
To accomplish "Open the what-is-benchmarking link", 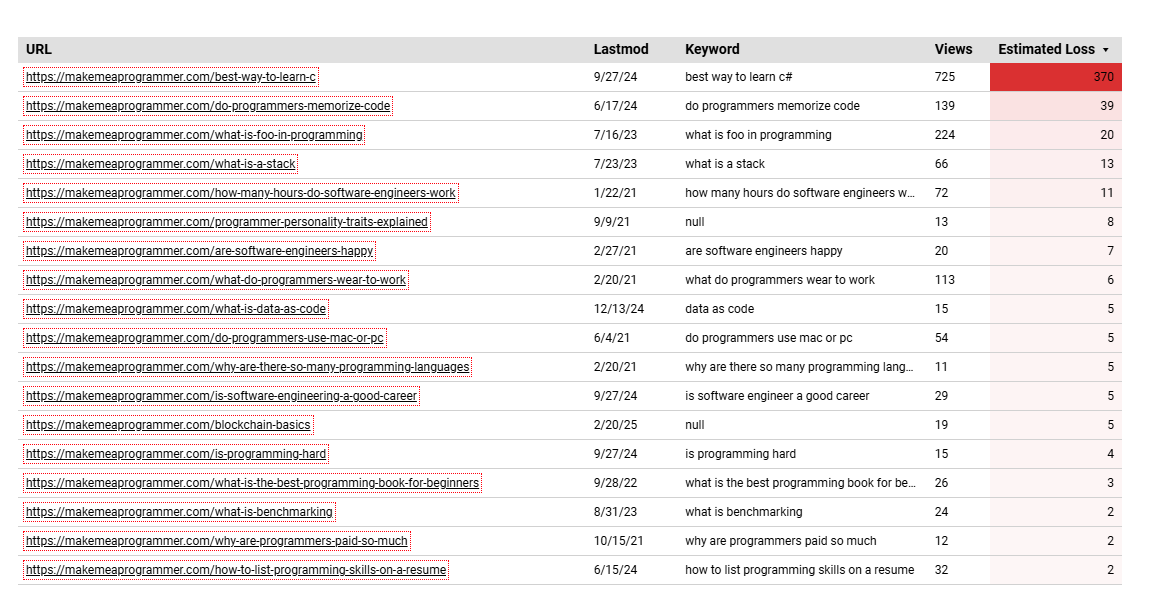I will (x=179, y=512).
